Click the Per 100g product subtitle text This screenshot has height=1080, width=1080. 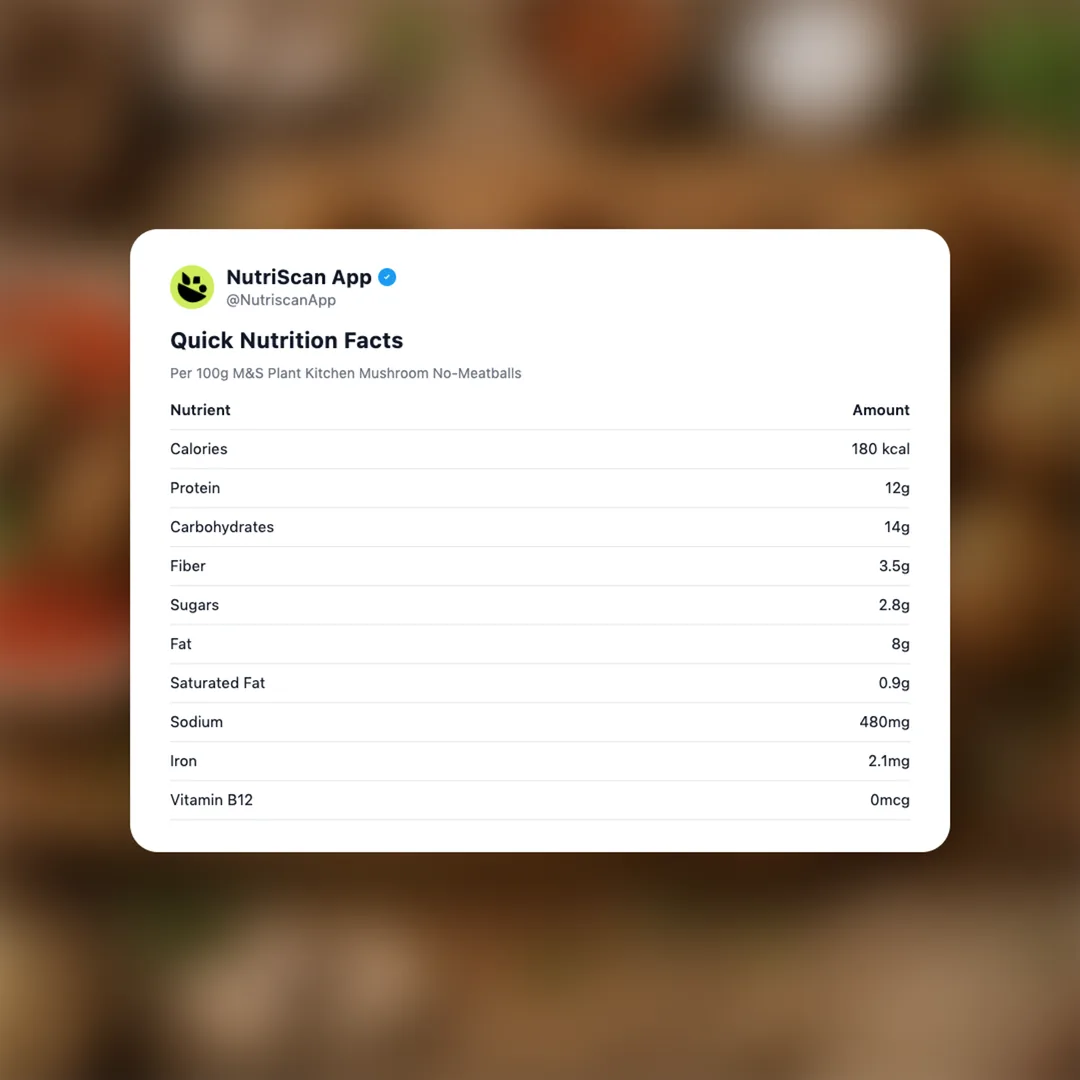[345, 373]
